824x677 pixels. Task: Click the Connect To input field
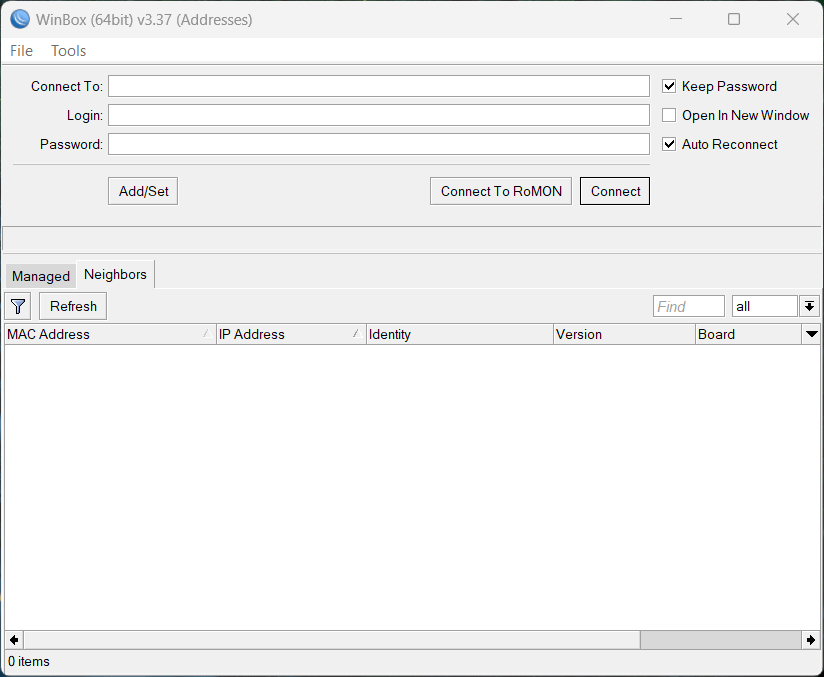pos(379,86)
